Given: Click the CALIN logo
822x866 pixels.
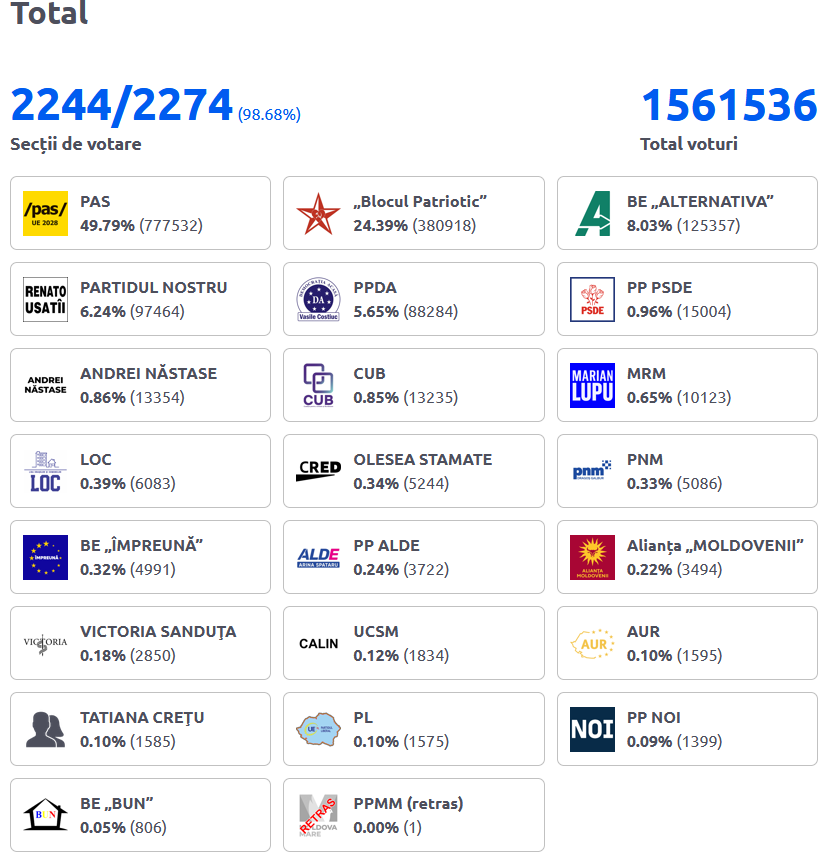Looking at the screenshot, I should coord(318,643).
